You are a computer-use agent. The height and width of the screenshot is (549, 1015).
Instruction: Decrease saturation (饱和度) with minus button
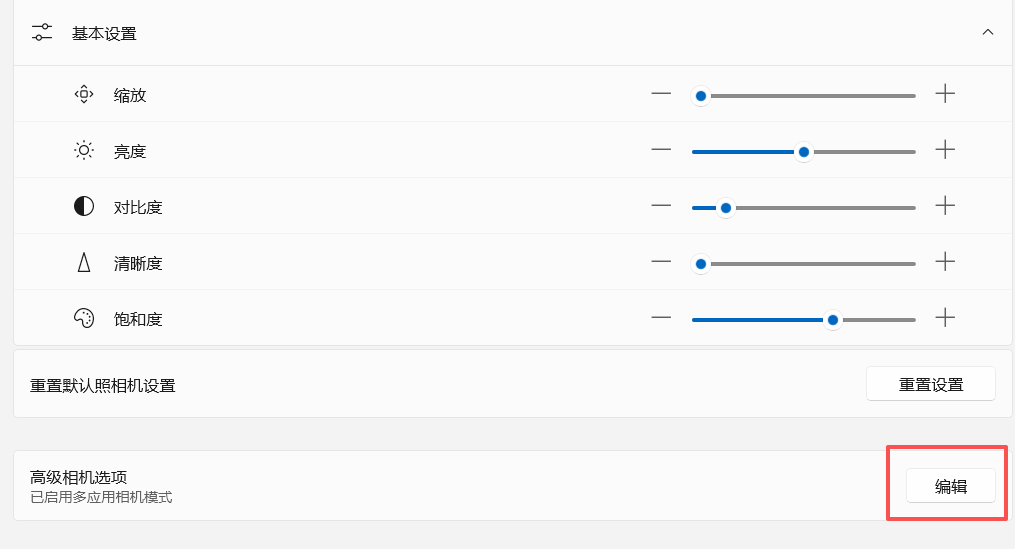pyautogui.click(x=661, y=318)
